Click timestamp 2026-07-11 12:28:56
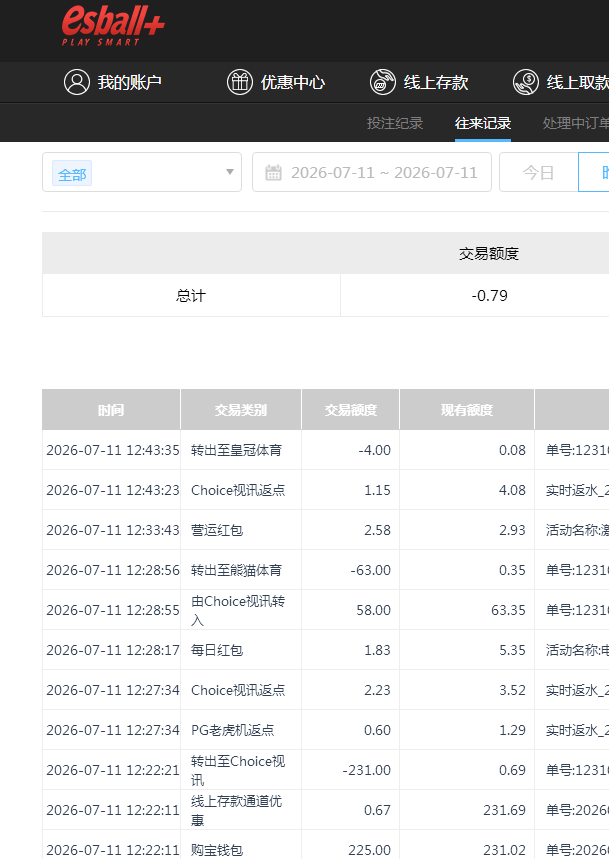 pos(113,570)
